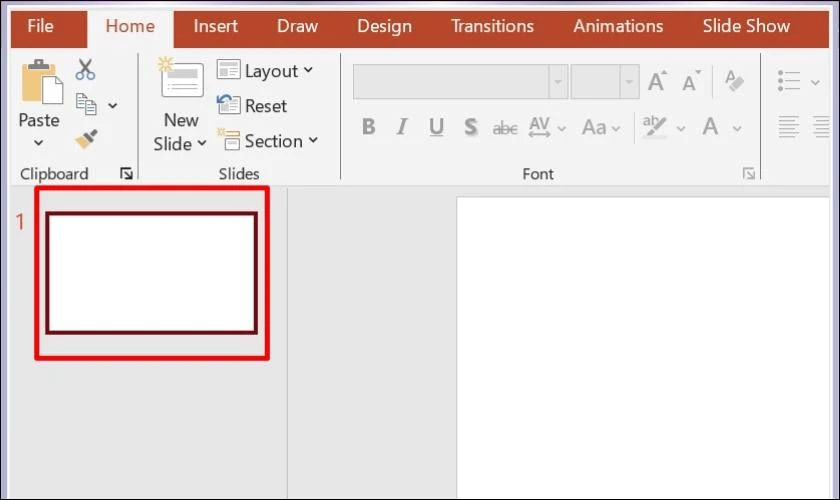Viewport: 840px width, 500px height.
Task: Click Decrease Font Size icon
Action: (x=691, y=81)
